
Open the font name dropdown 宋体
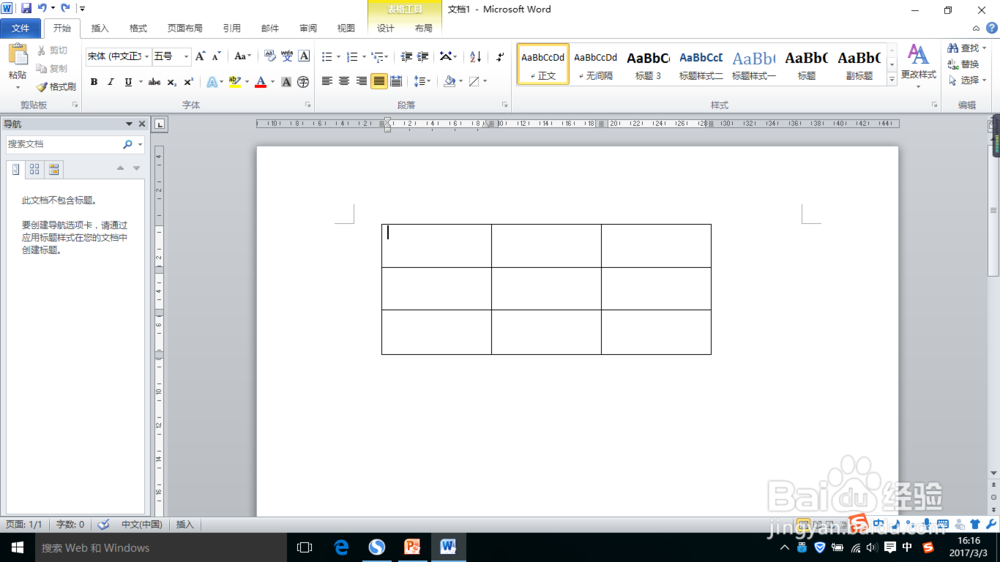coord(147,56)
